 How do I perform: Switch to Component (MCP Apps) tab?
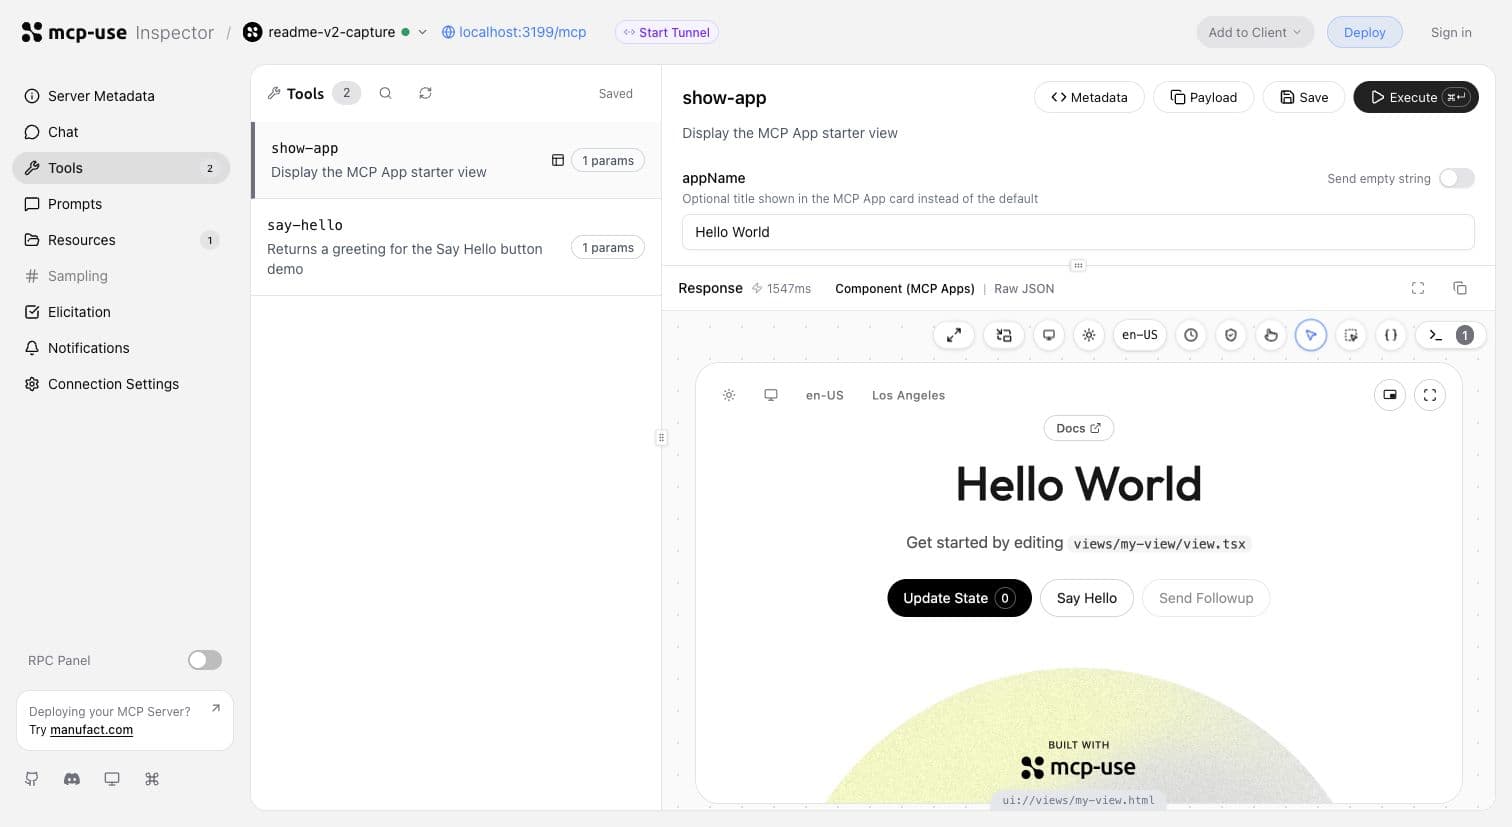point(904,288)
